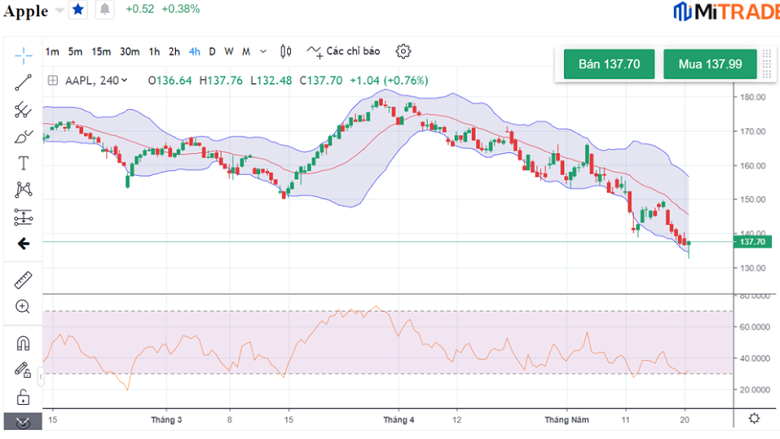Select the active 4h timeframe
The width and height of the screenshot is (780, 439).
click(x=195, y=52)
